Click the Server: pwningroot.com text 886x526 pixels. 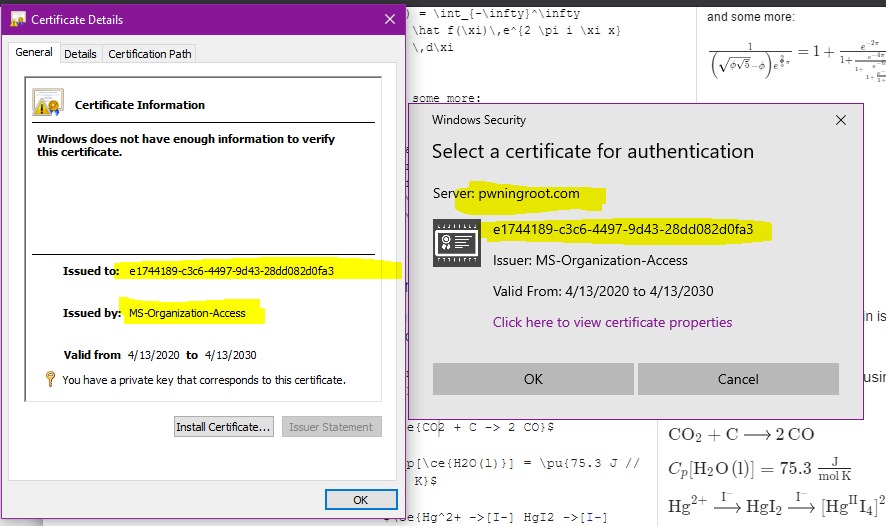[x=506, y=193]
